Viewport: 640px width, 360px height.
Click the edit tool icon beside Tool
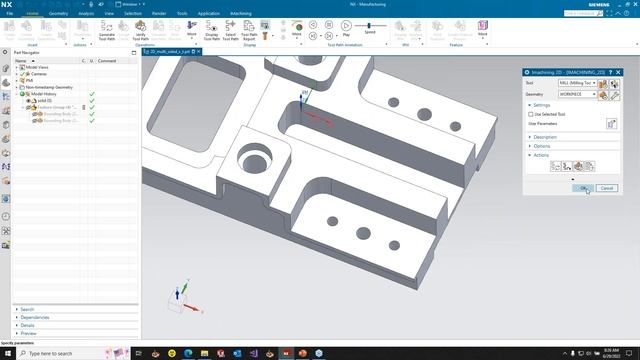[x=614, y=84]
